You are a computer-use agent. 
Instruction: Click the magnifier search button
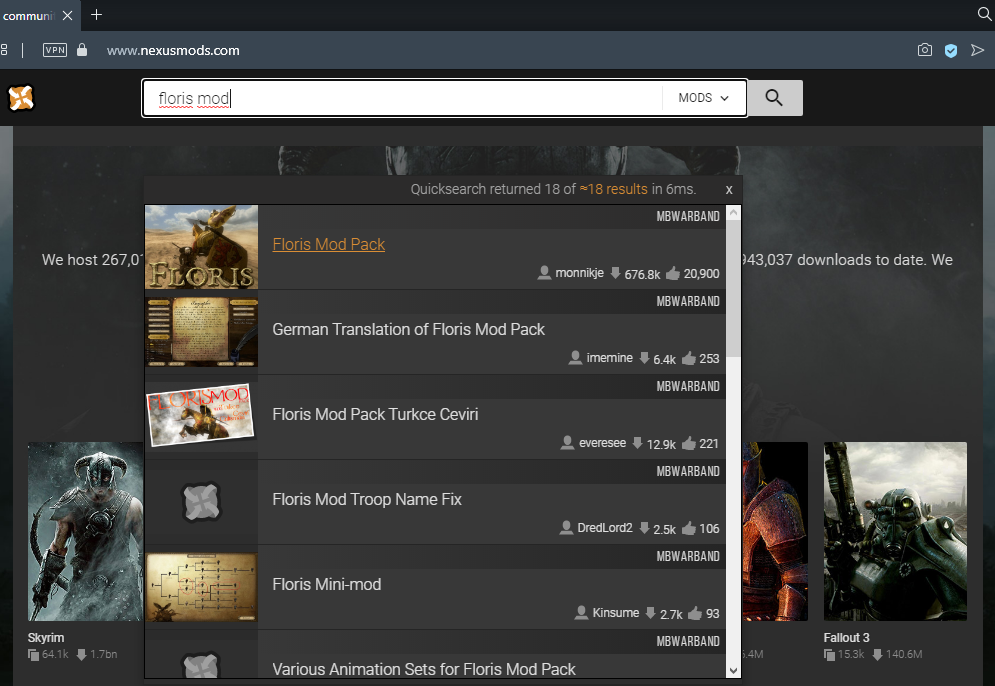[x=774, y=98]
